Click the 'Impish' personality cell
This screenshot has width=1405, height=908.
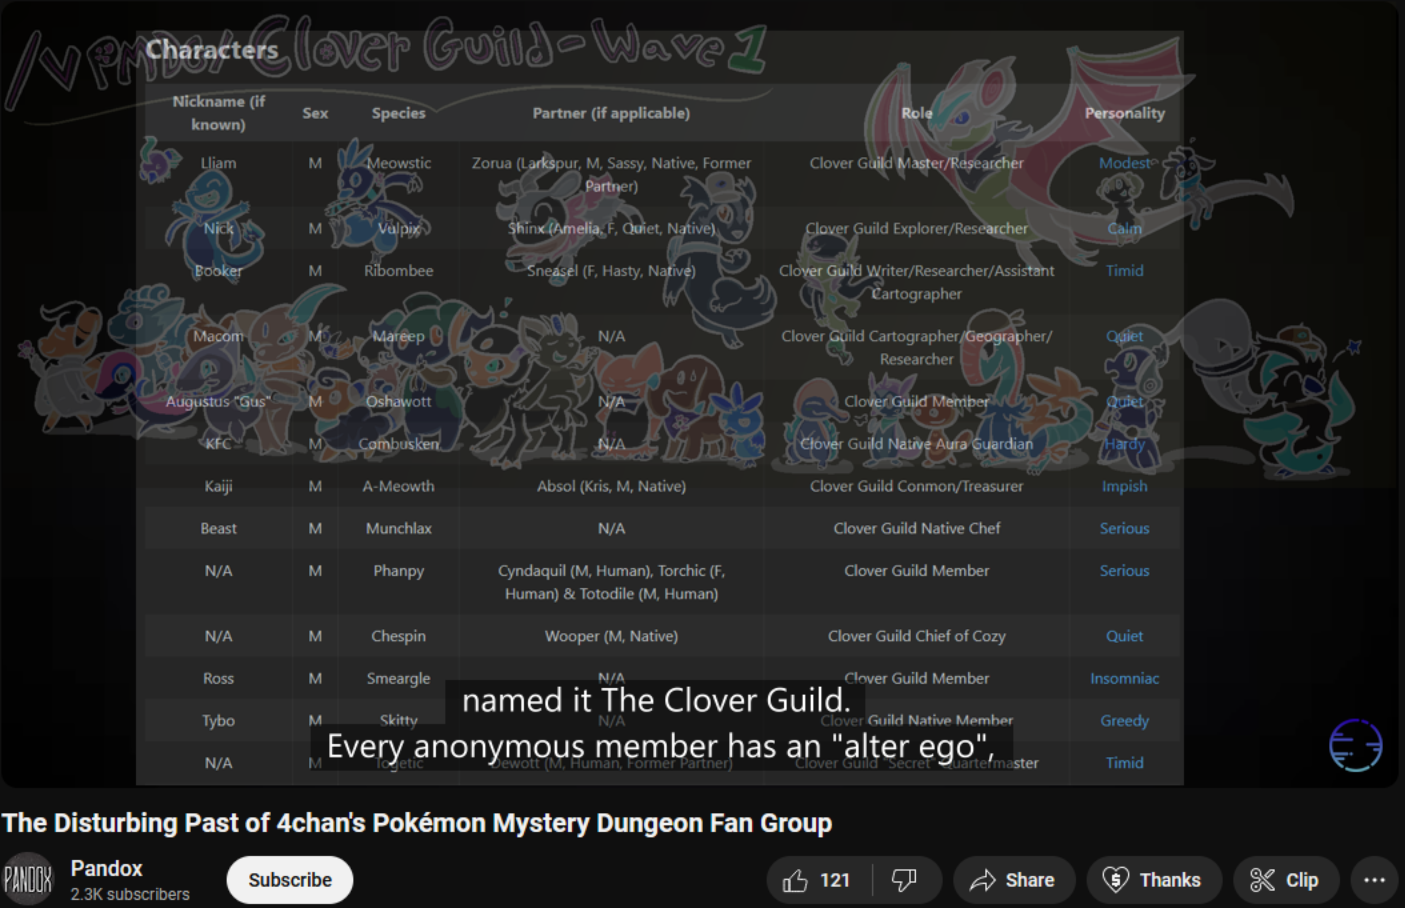pyautogui.click(x=1124, y=486)
